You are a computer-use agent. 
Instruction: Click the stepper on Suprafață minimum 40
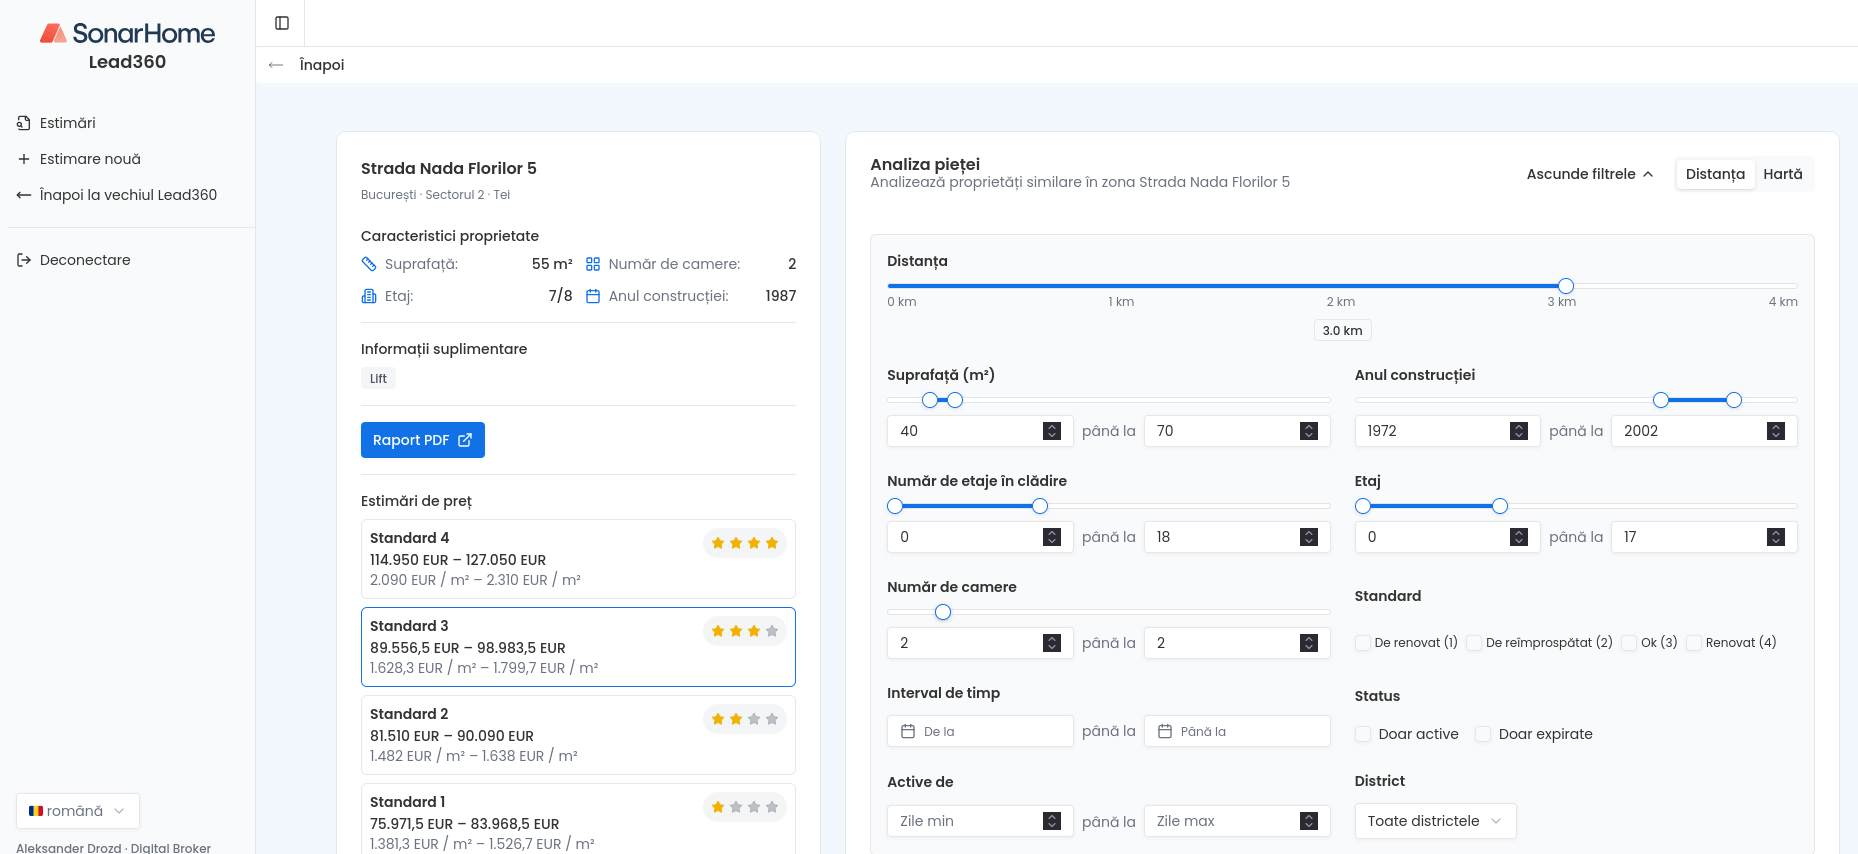1051,431
